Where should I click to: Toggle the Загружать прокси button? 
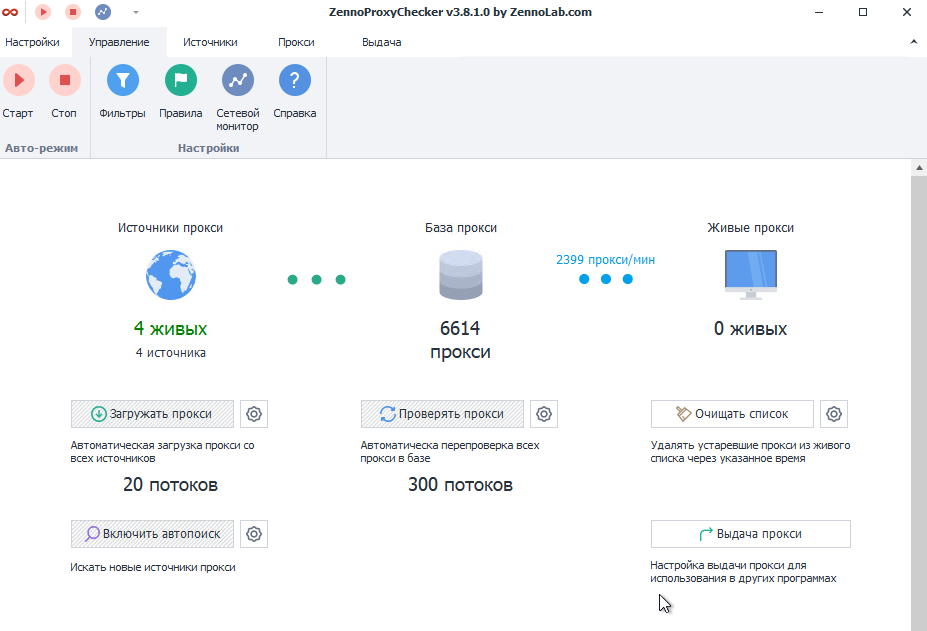pos(153,414)
